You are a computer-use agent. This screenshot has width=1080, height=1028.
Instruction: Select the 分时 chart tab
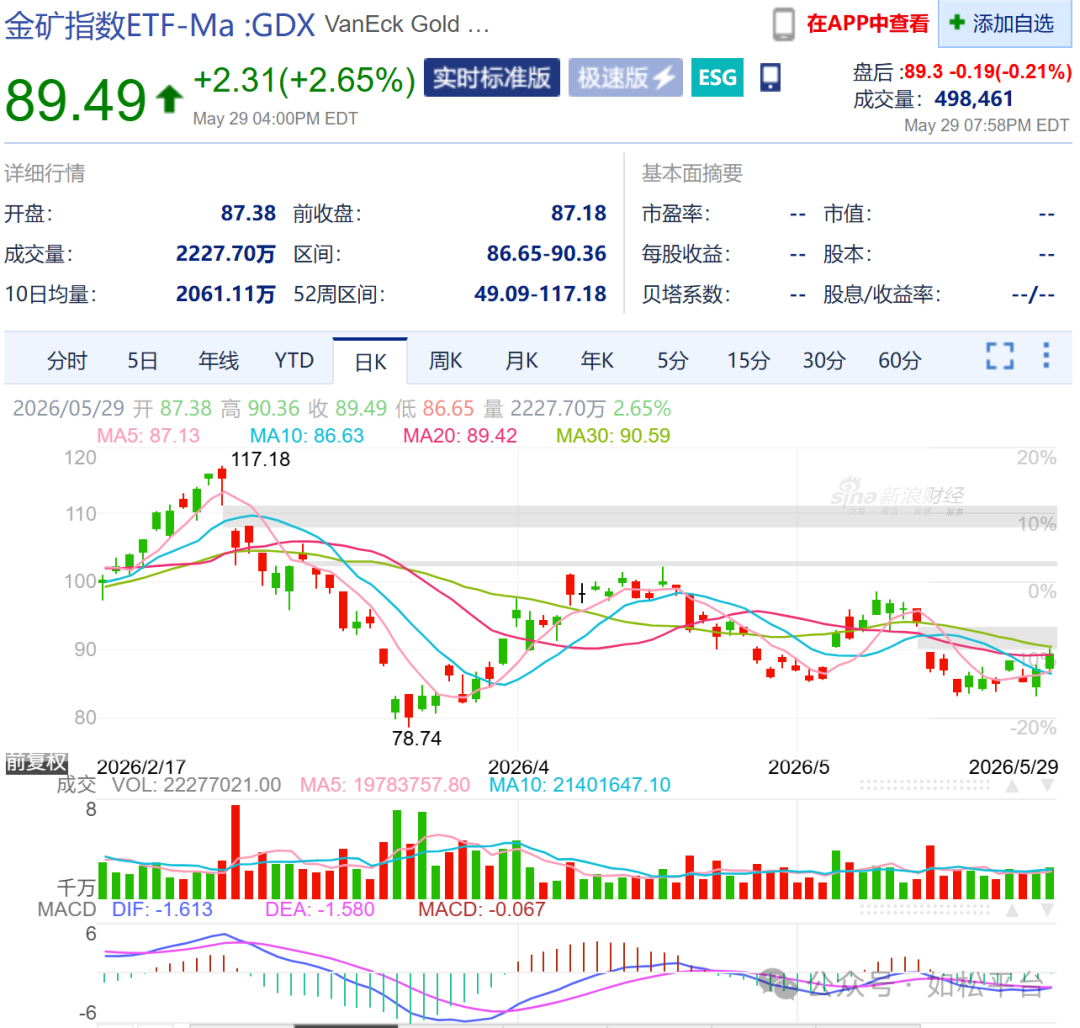point(67,360)
